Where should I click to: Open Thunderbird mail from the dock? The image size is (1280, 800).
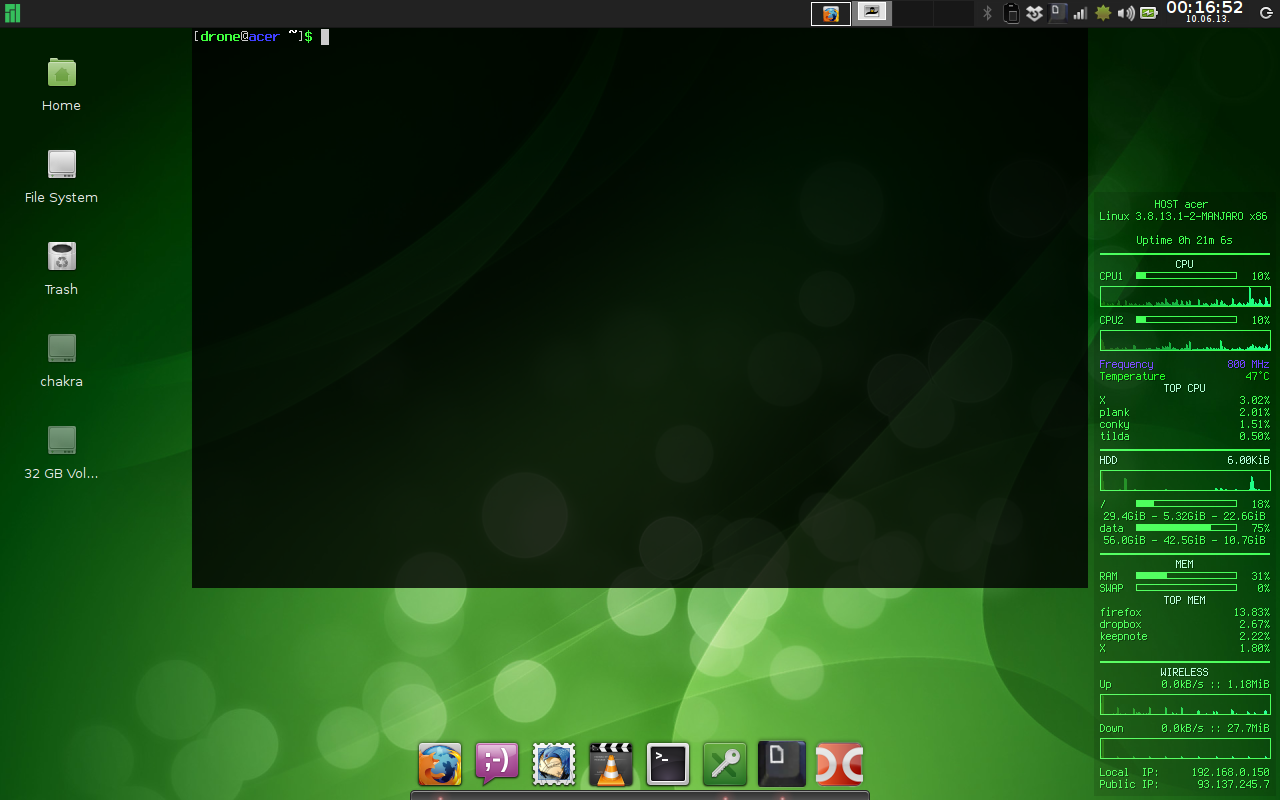point(554,765)
